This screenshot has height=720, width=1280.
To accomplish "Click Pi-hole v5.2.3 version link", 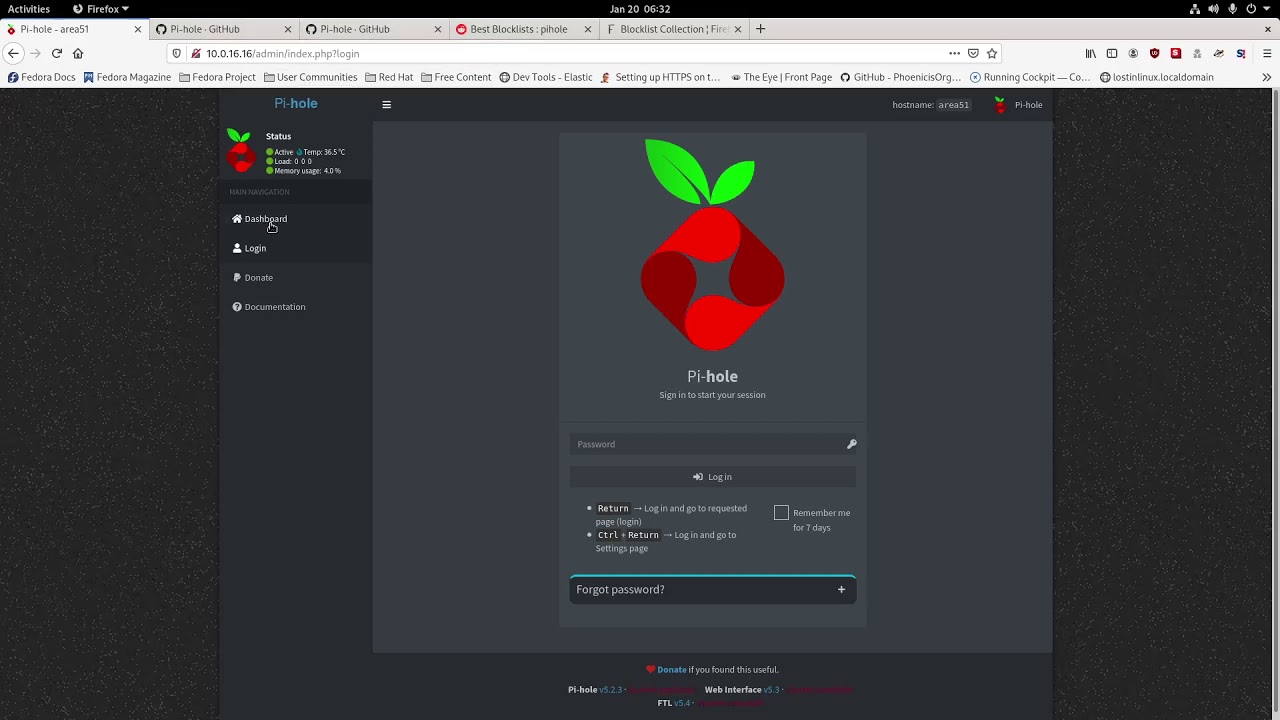I will (610, 690).
